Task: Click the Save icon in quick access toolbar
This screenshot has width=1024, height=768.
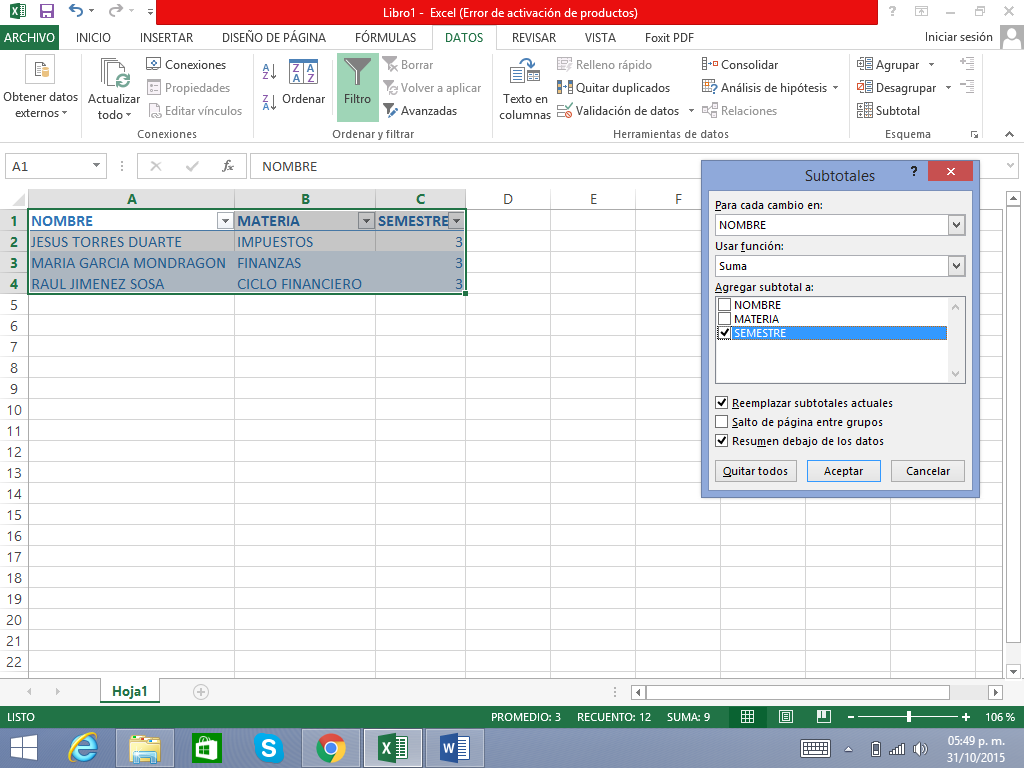Action: (x=47, y=12)
